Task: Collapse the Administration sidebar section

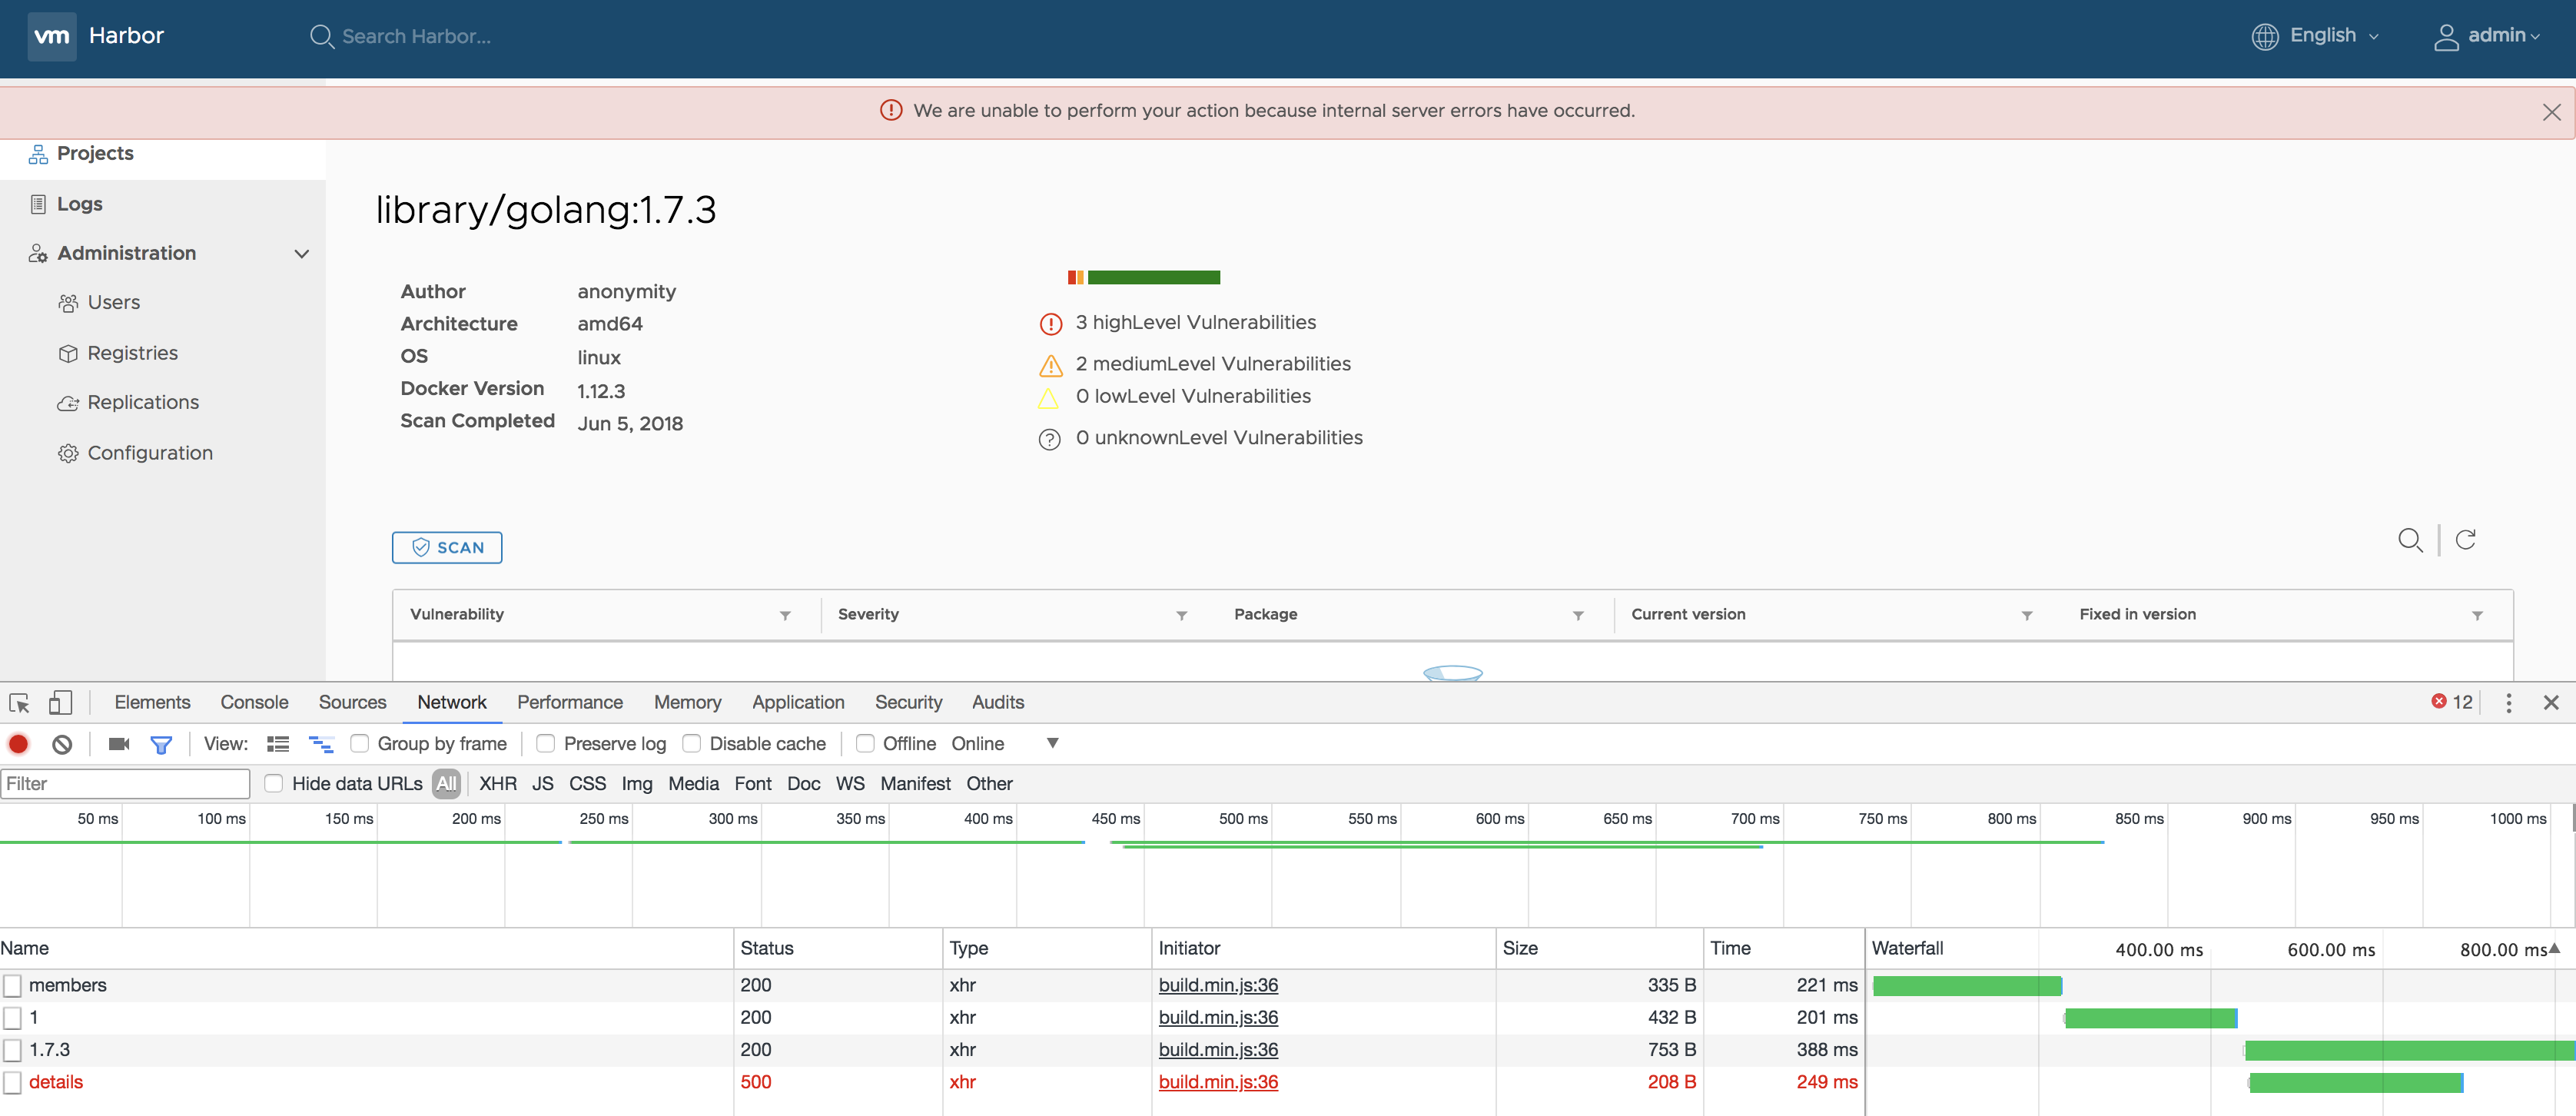Action: click(301, 254)
